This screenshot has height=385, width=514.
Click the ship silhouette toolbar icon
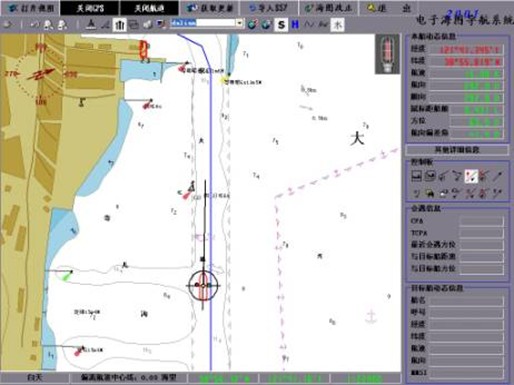[90, 25]
